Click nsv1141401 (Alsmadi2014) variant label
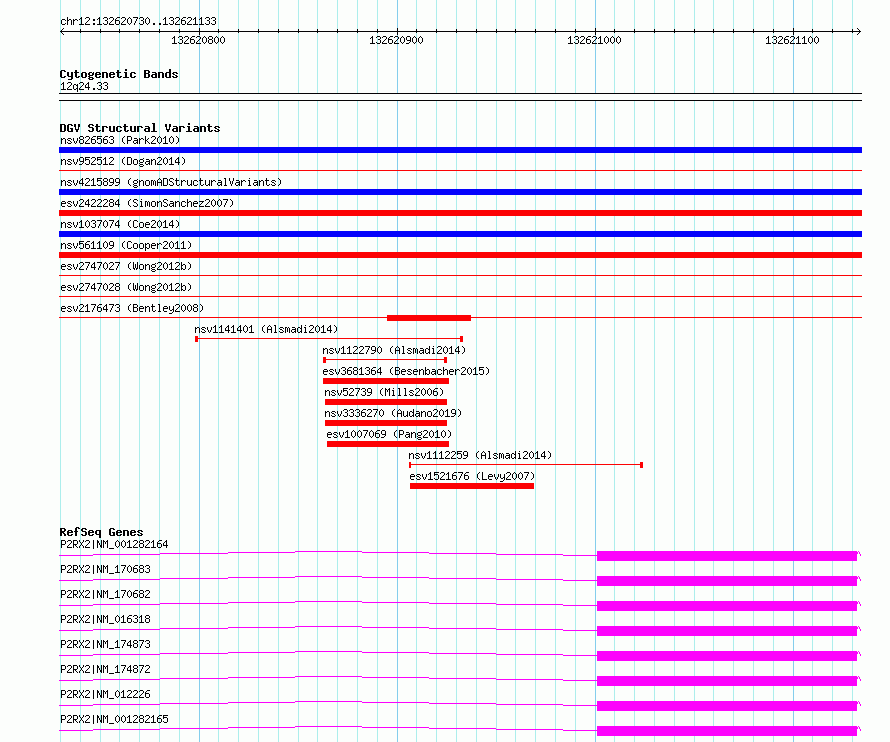Image resolution: width=890 pixels, height=742 pixels. (266, 329)
